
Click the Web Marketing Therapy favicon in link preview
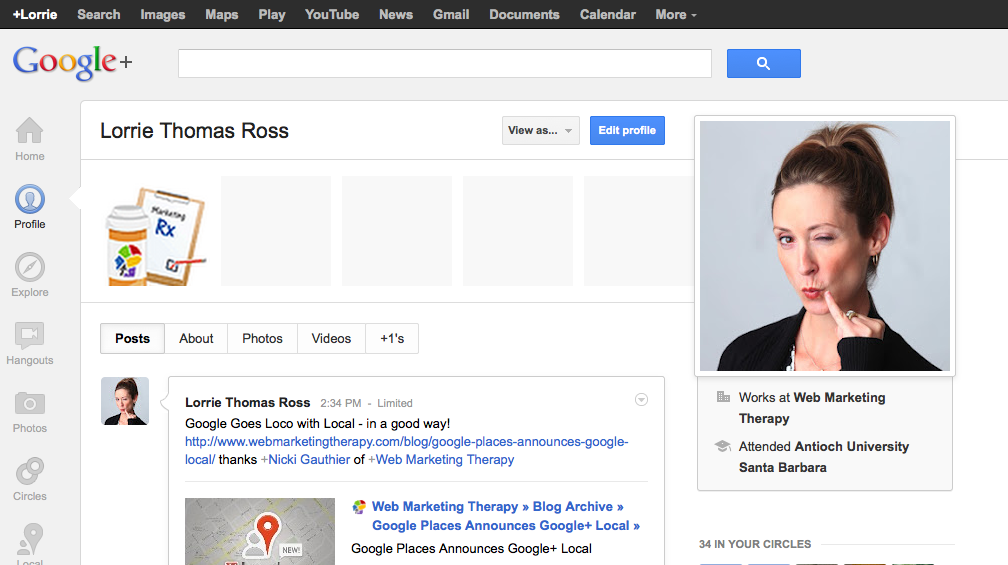pyautogui.click(x=359, y=507)
